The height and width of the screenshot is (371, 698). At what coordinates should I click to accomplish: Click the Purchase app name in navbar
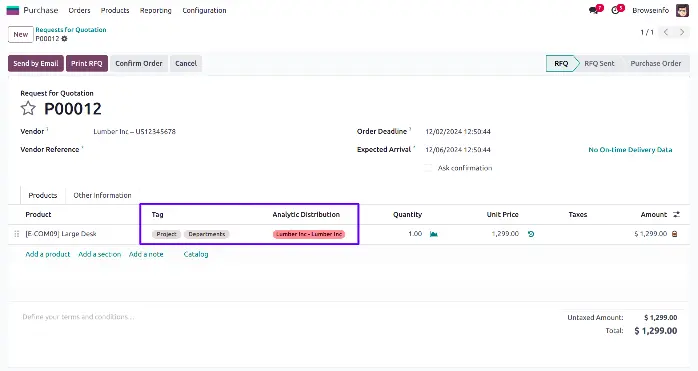(41, 10)
